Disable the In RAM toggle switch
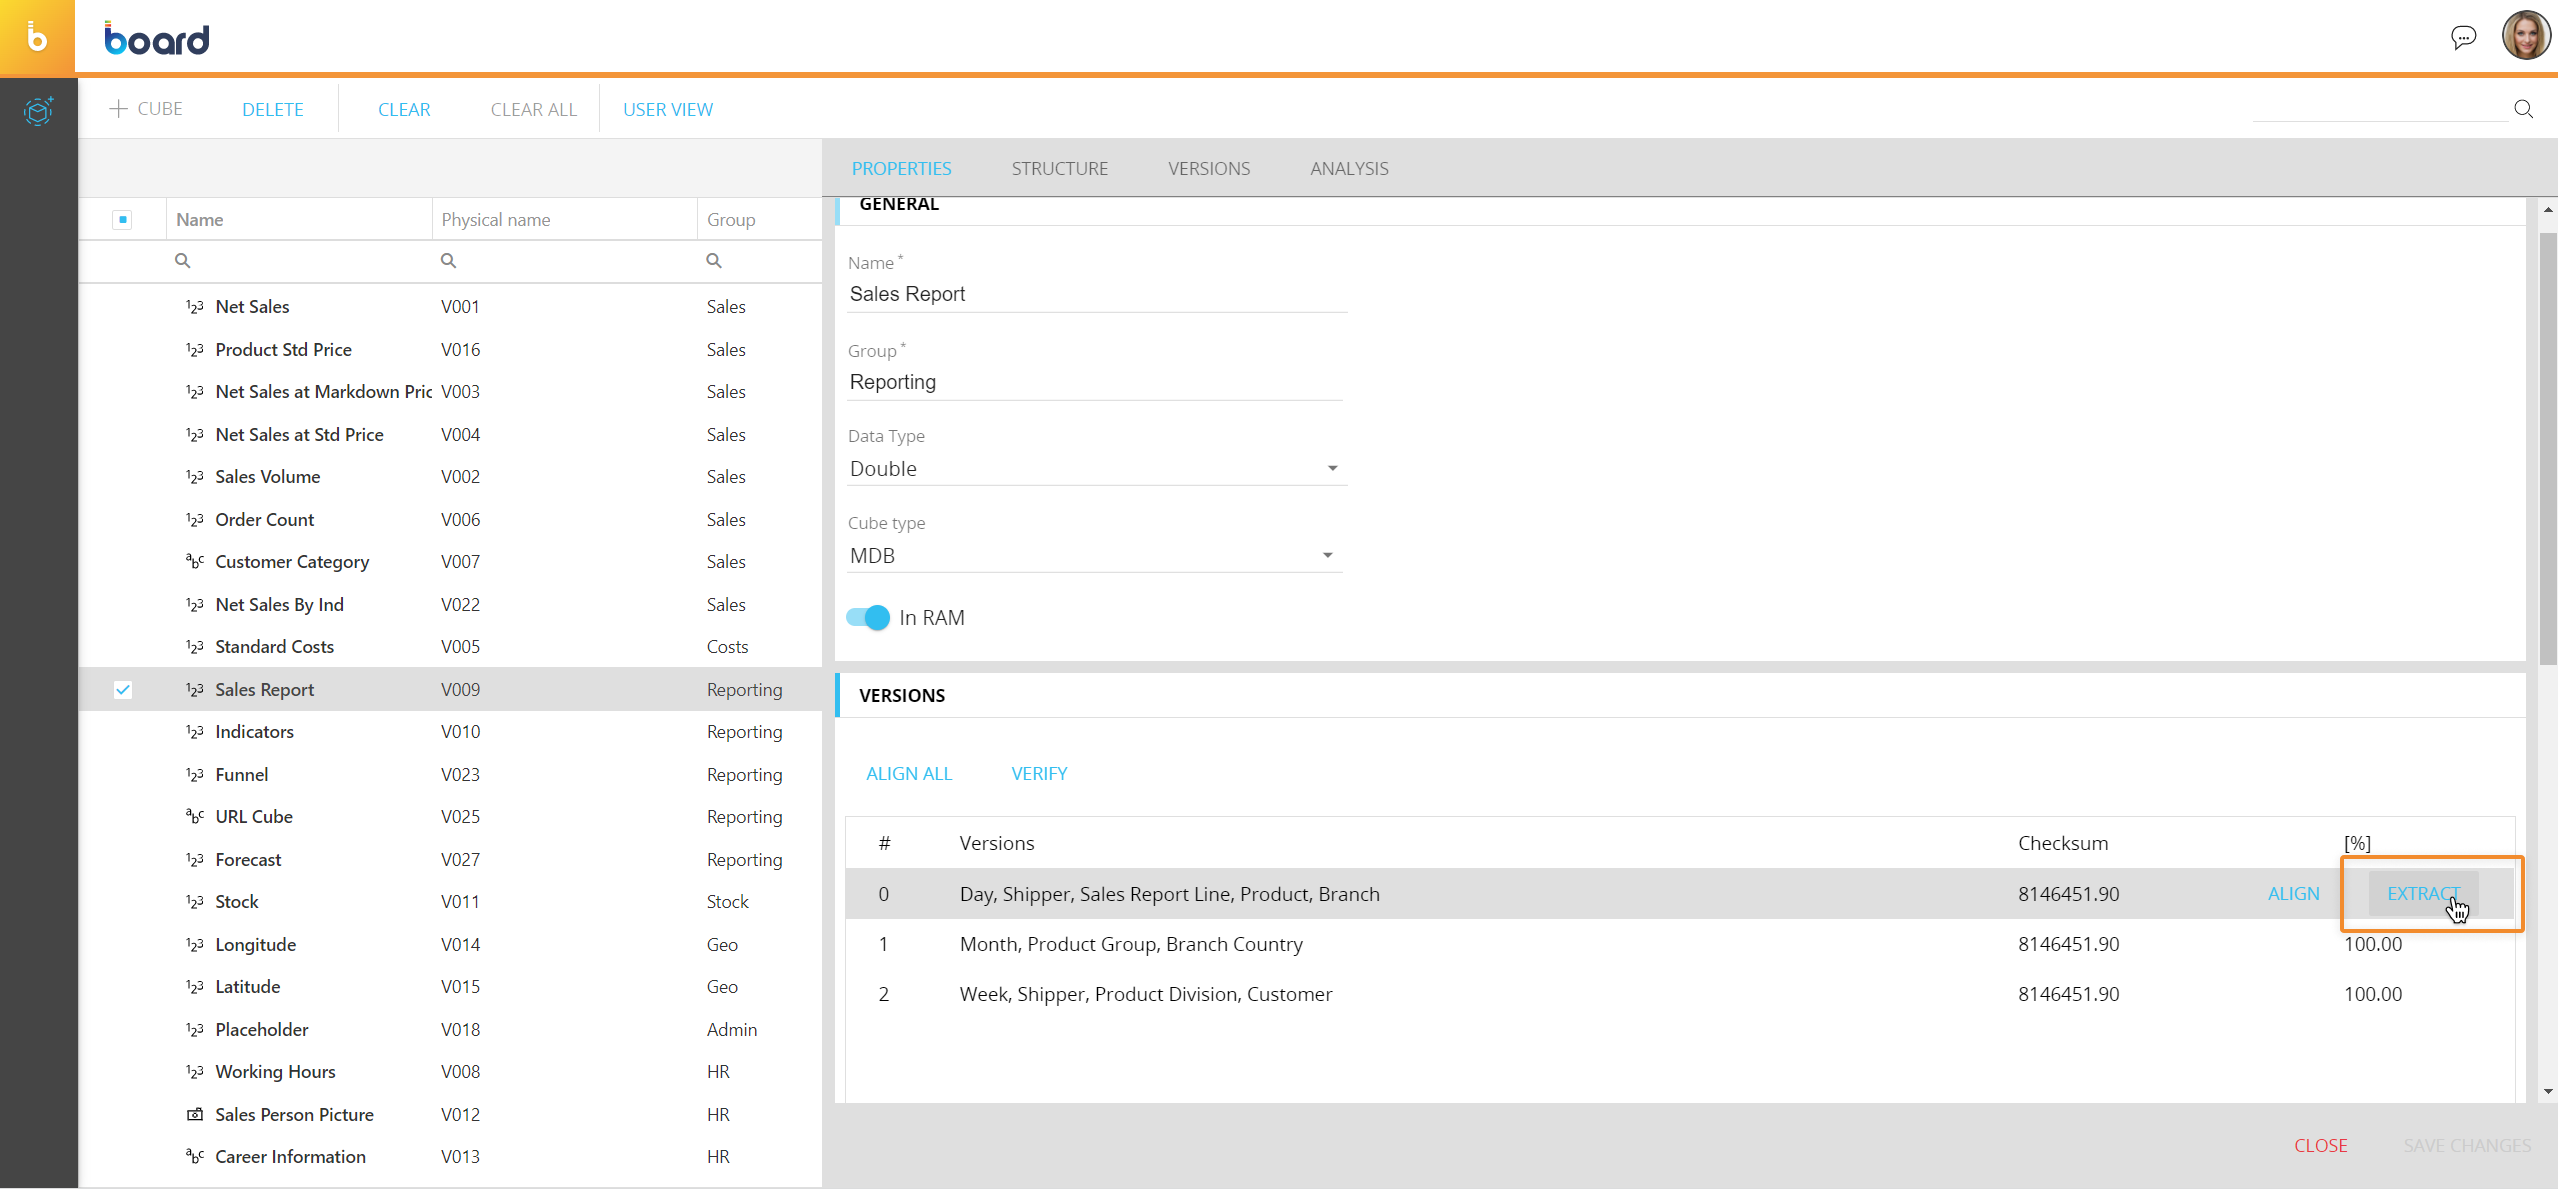This screenshot has height=1191, width=2558. [x=868, y=618]
